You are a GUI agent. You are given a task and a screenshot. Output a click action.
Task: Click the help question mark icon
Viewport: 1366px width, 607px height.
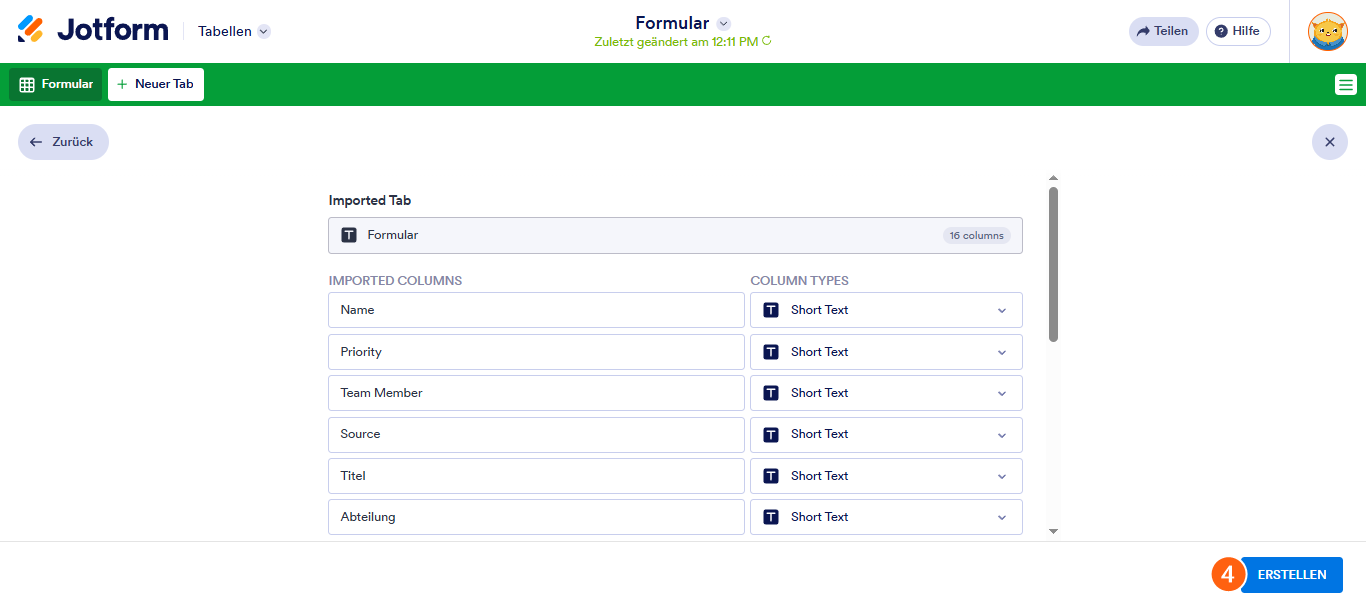[1221, 31]
